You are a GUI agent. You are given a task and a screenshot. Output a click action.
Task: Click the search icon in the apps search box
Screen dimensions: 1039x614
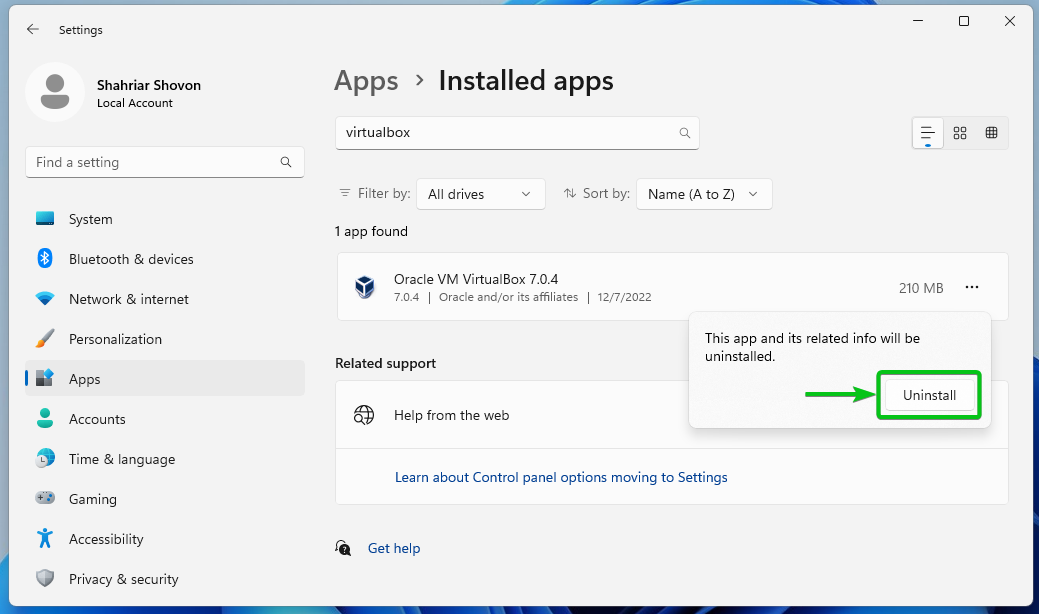click(685, 133)
